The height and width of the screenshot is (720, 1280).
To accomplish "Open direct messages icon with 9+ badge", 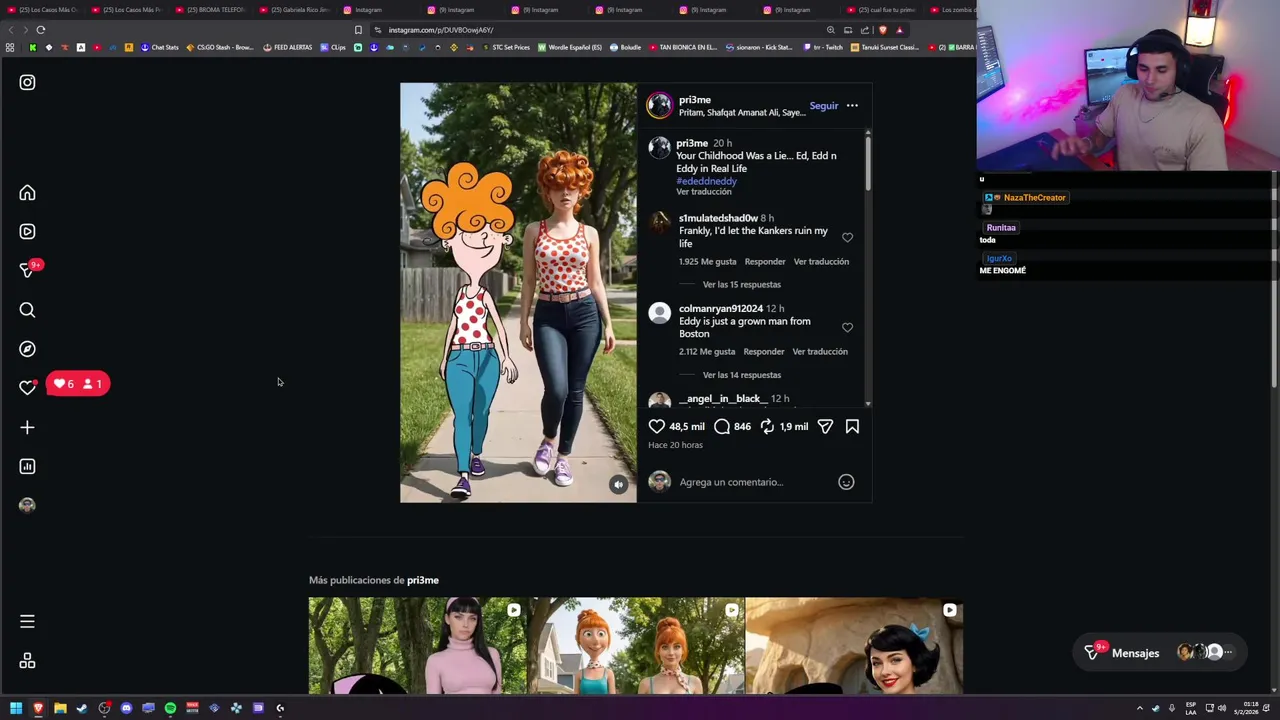I will 29,270.
